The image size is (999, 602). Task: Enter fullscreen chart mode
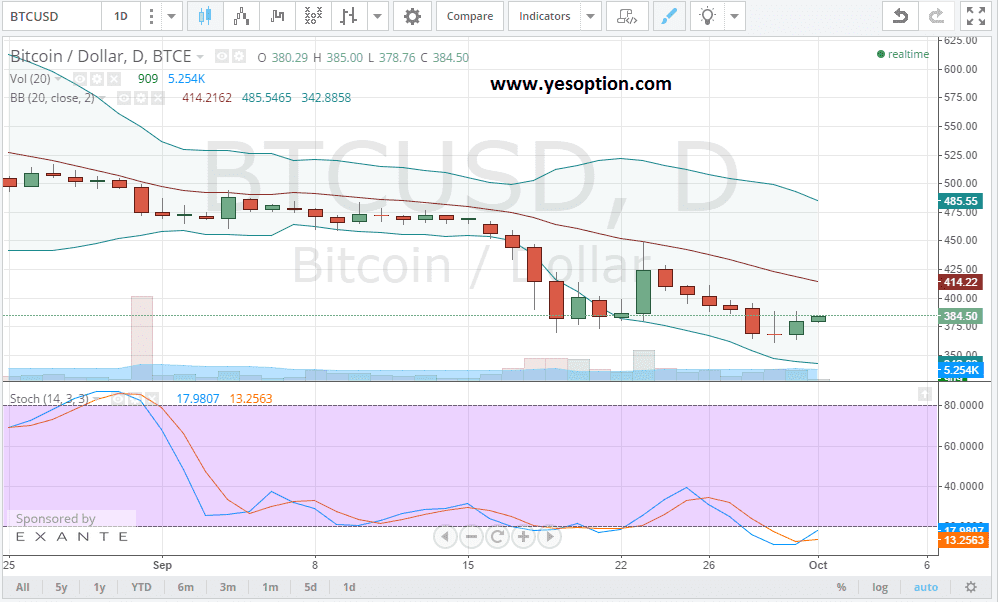tap(975, 15)
